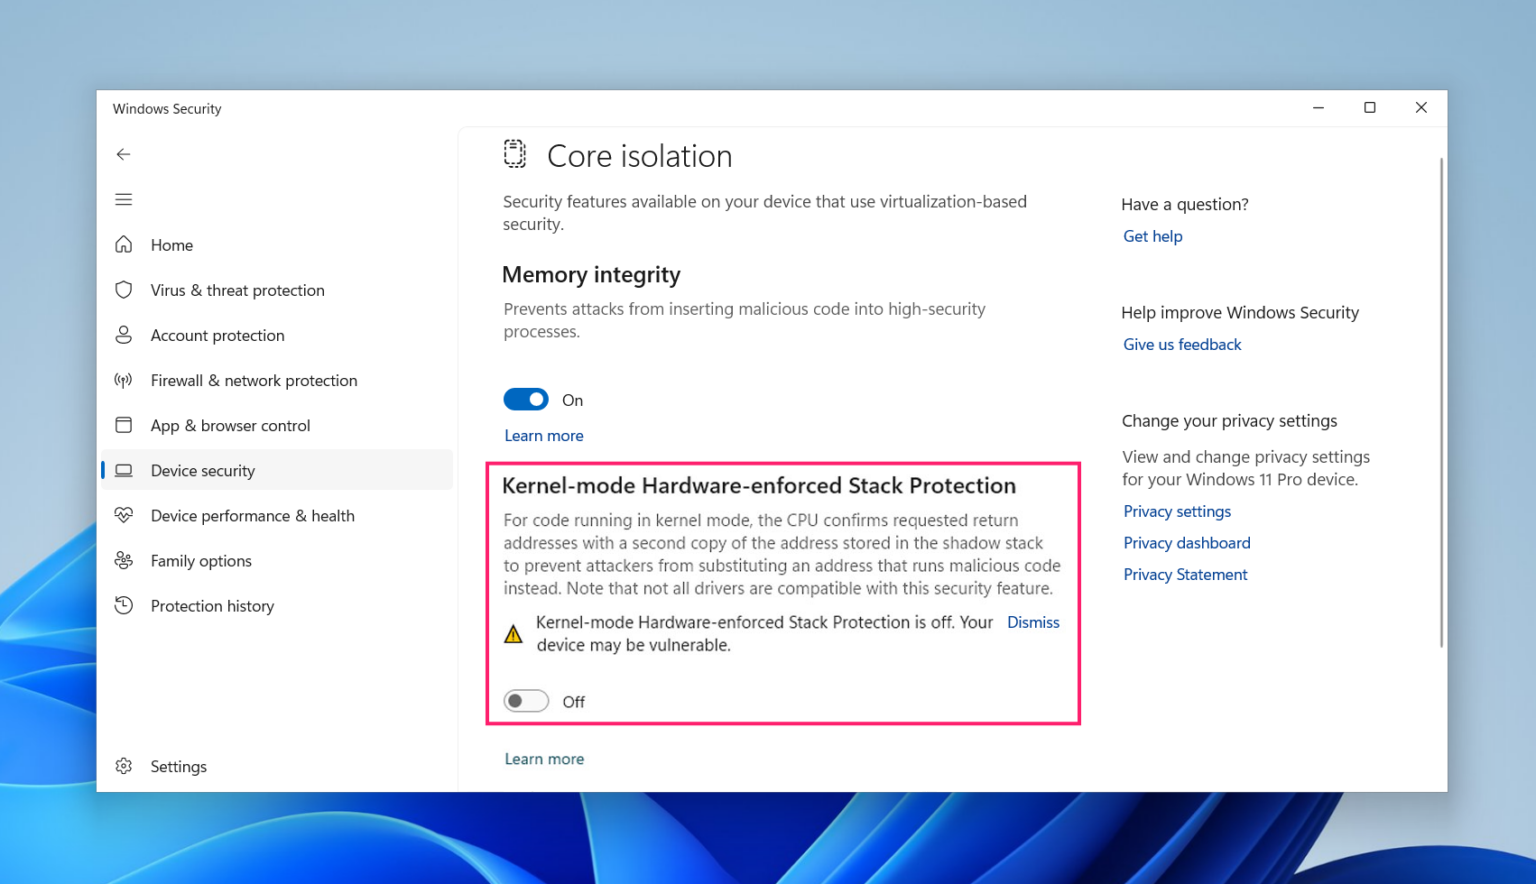
Task: Turn off the Memory integrity toggle
Action: pos(526,400)
